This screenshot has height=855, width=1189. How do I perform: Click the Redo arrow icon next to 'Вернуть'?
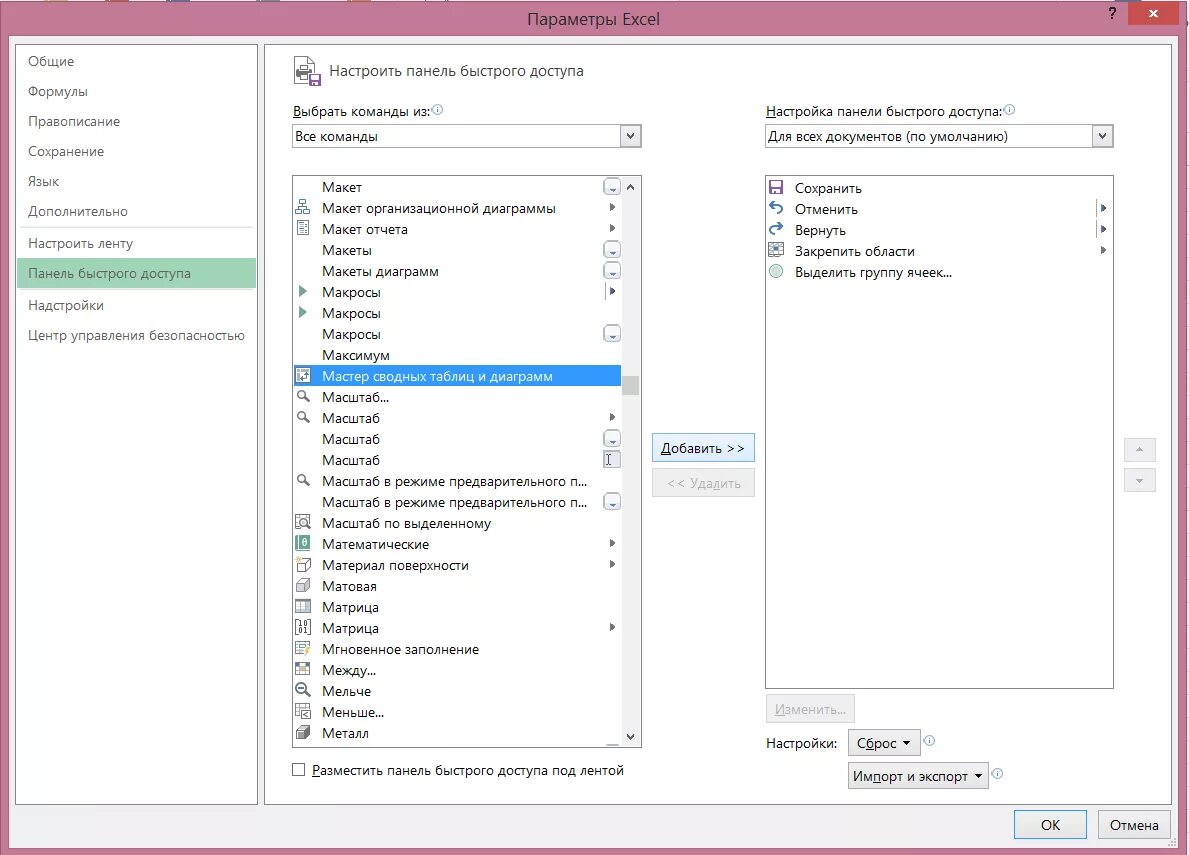(x=776, y=229)
